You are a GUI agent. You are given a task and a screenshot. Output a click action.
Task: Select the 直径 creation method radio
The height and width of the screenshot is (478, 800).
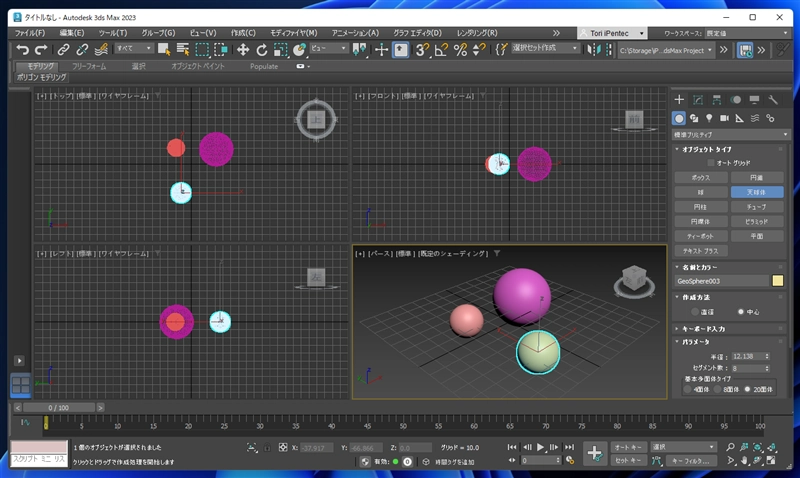[695, 312]
